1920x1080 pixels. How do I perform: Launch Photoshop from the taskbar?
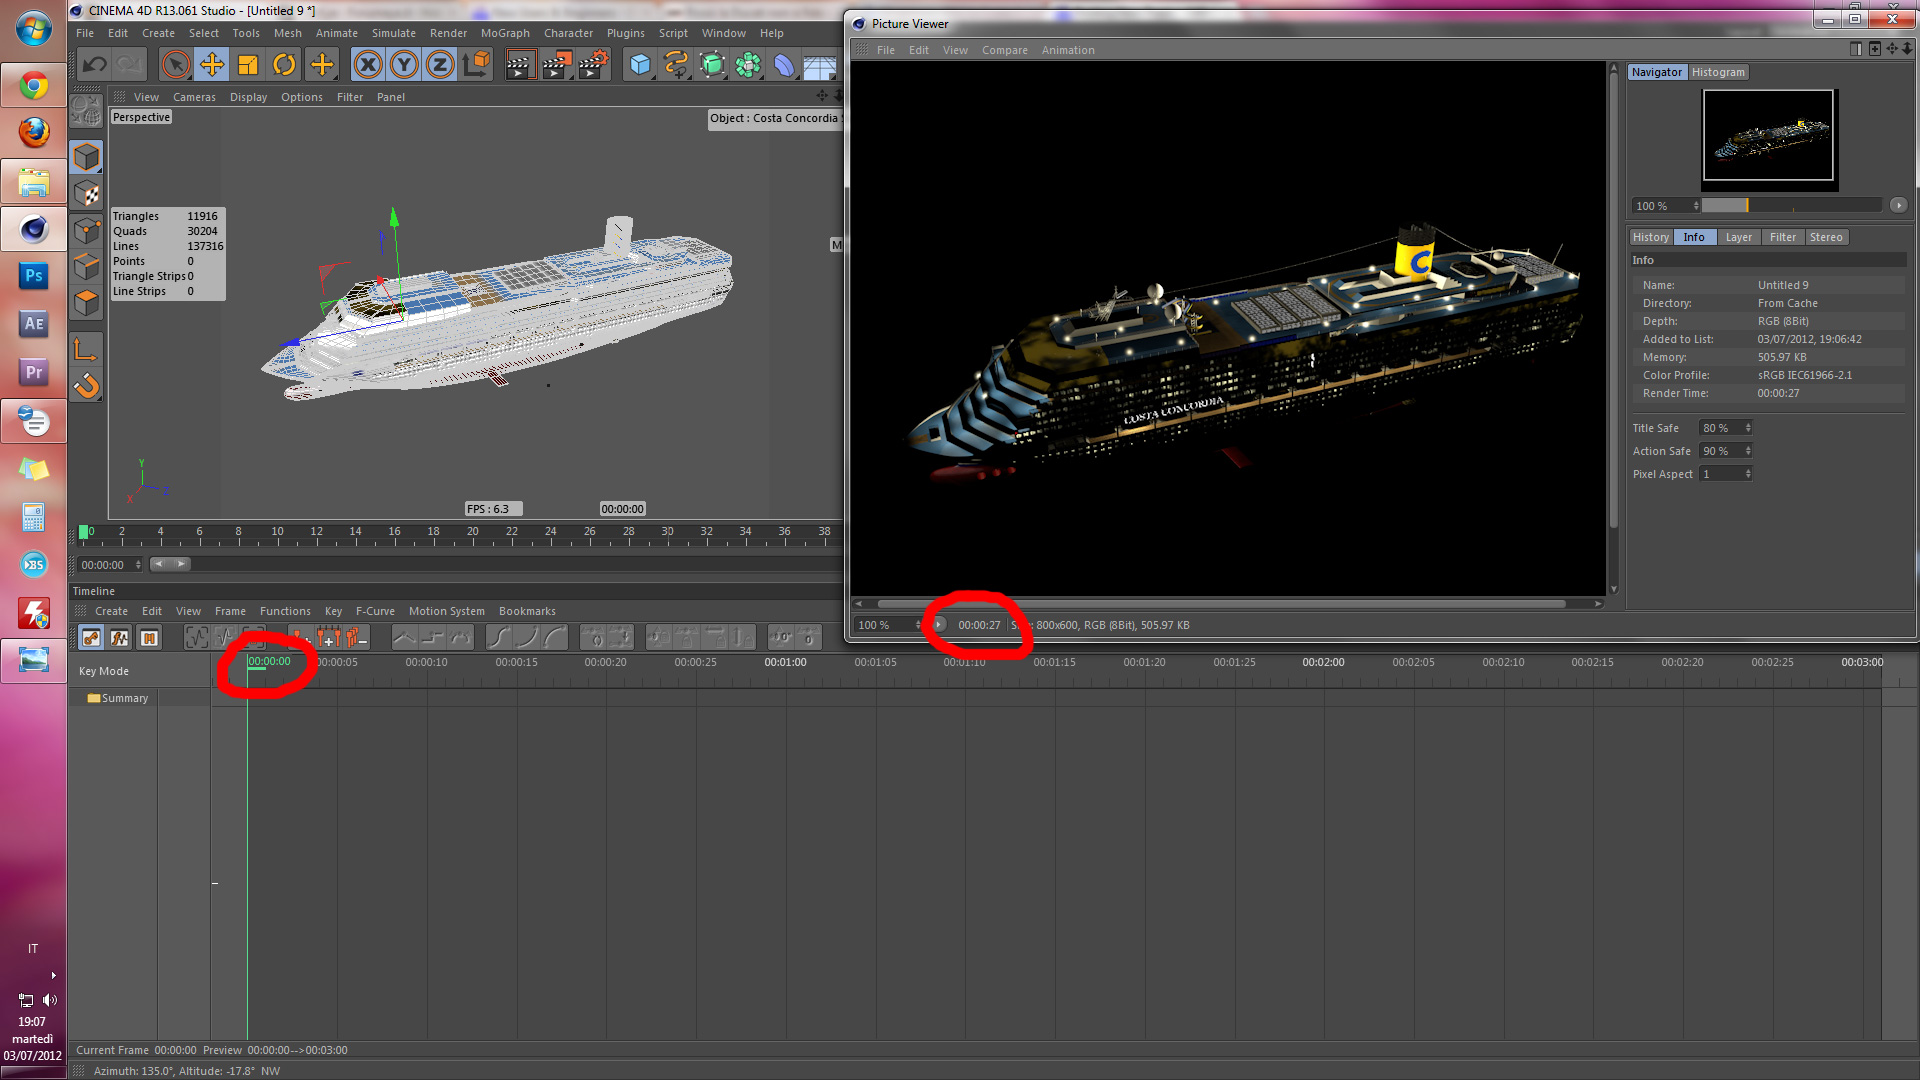coord(33,276)
